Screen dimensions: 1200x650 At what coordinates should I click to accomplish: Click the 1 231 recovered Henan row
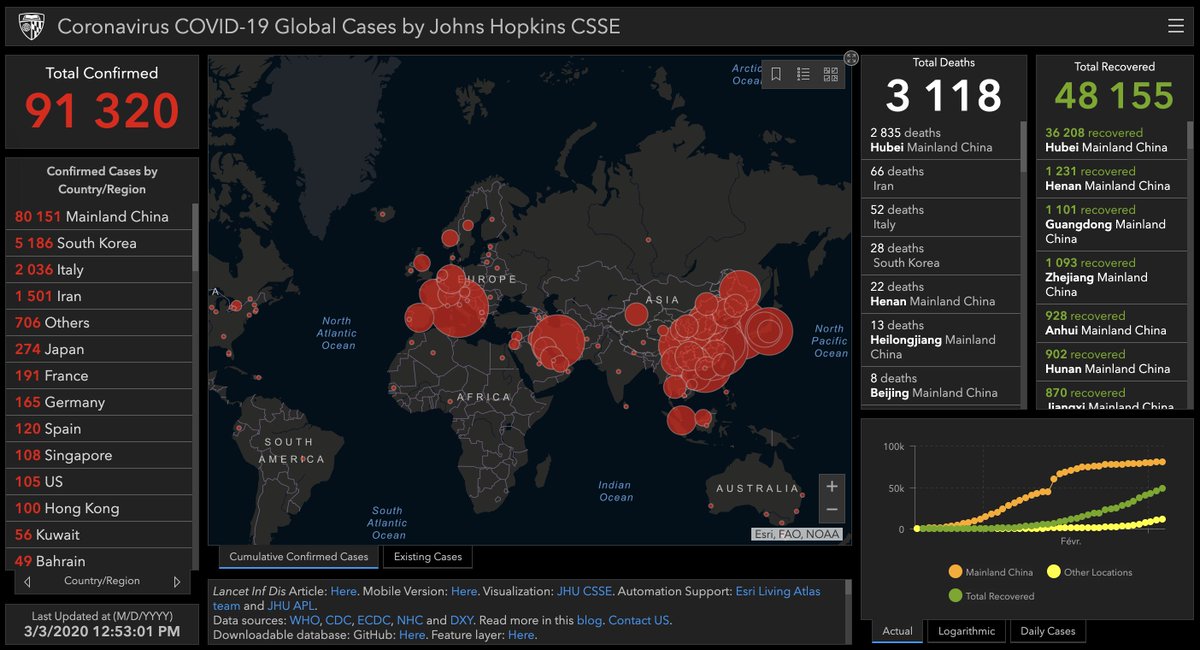[1111, 179]
